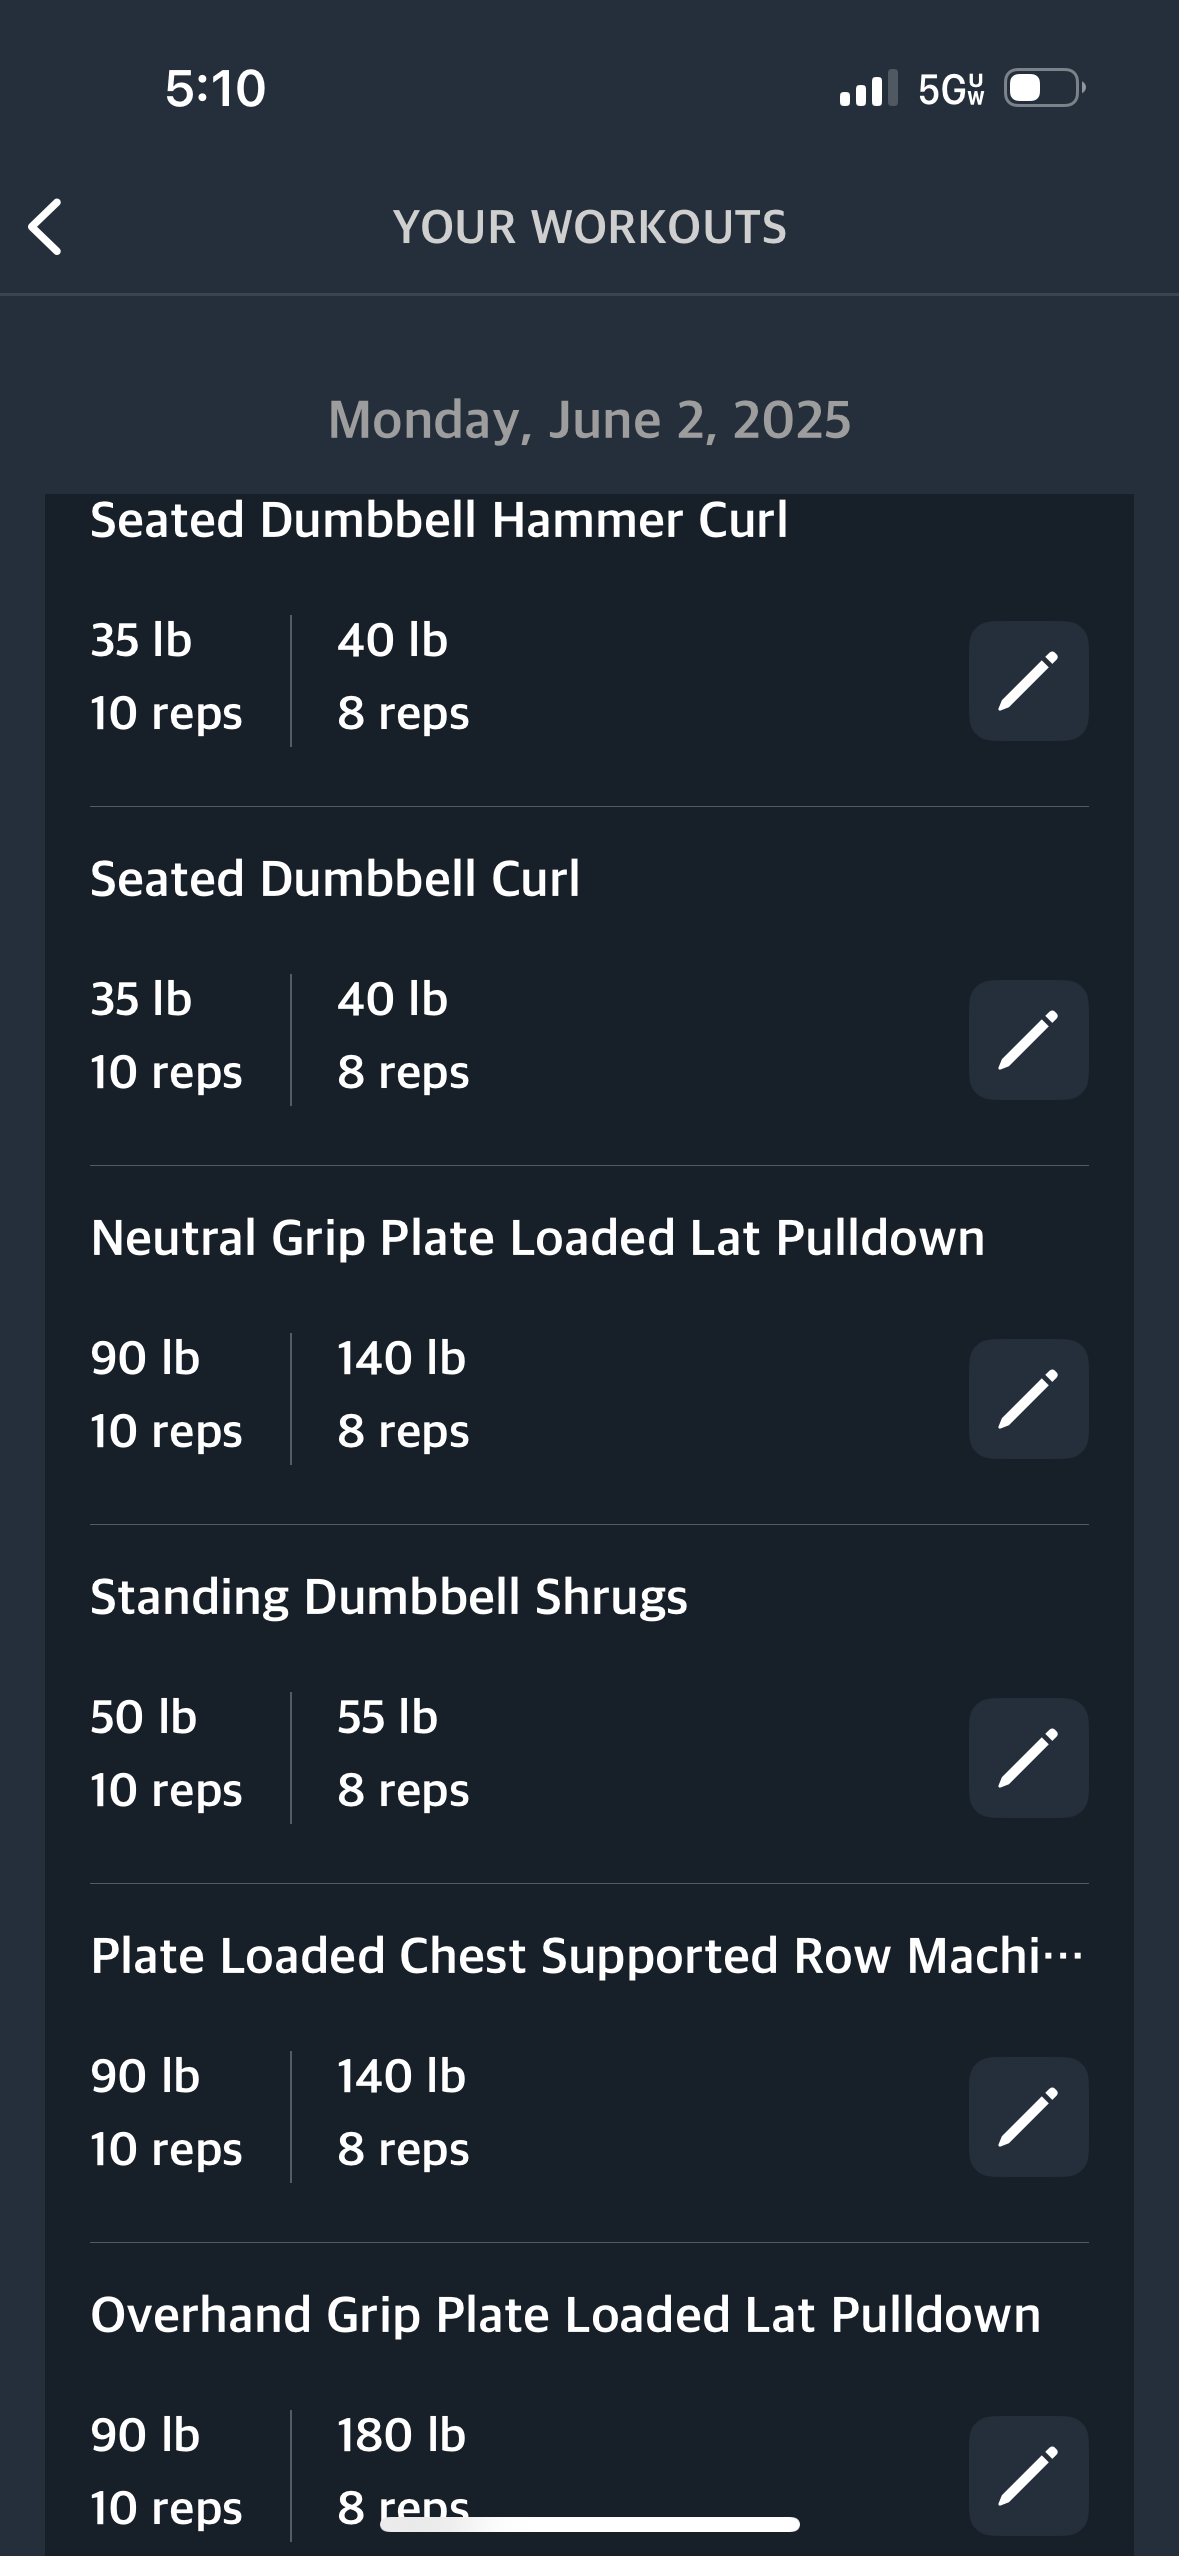Tap the battery icon in status bar
The height and width of the screenshot is (2556, 1179).
click(1045, 88)
